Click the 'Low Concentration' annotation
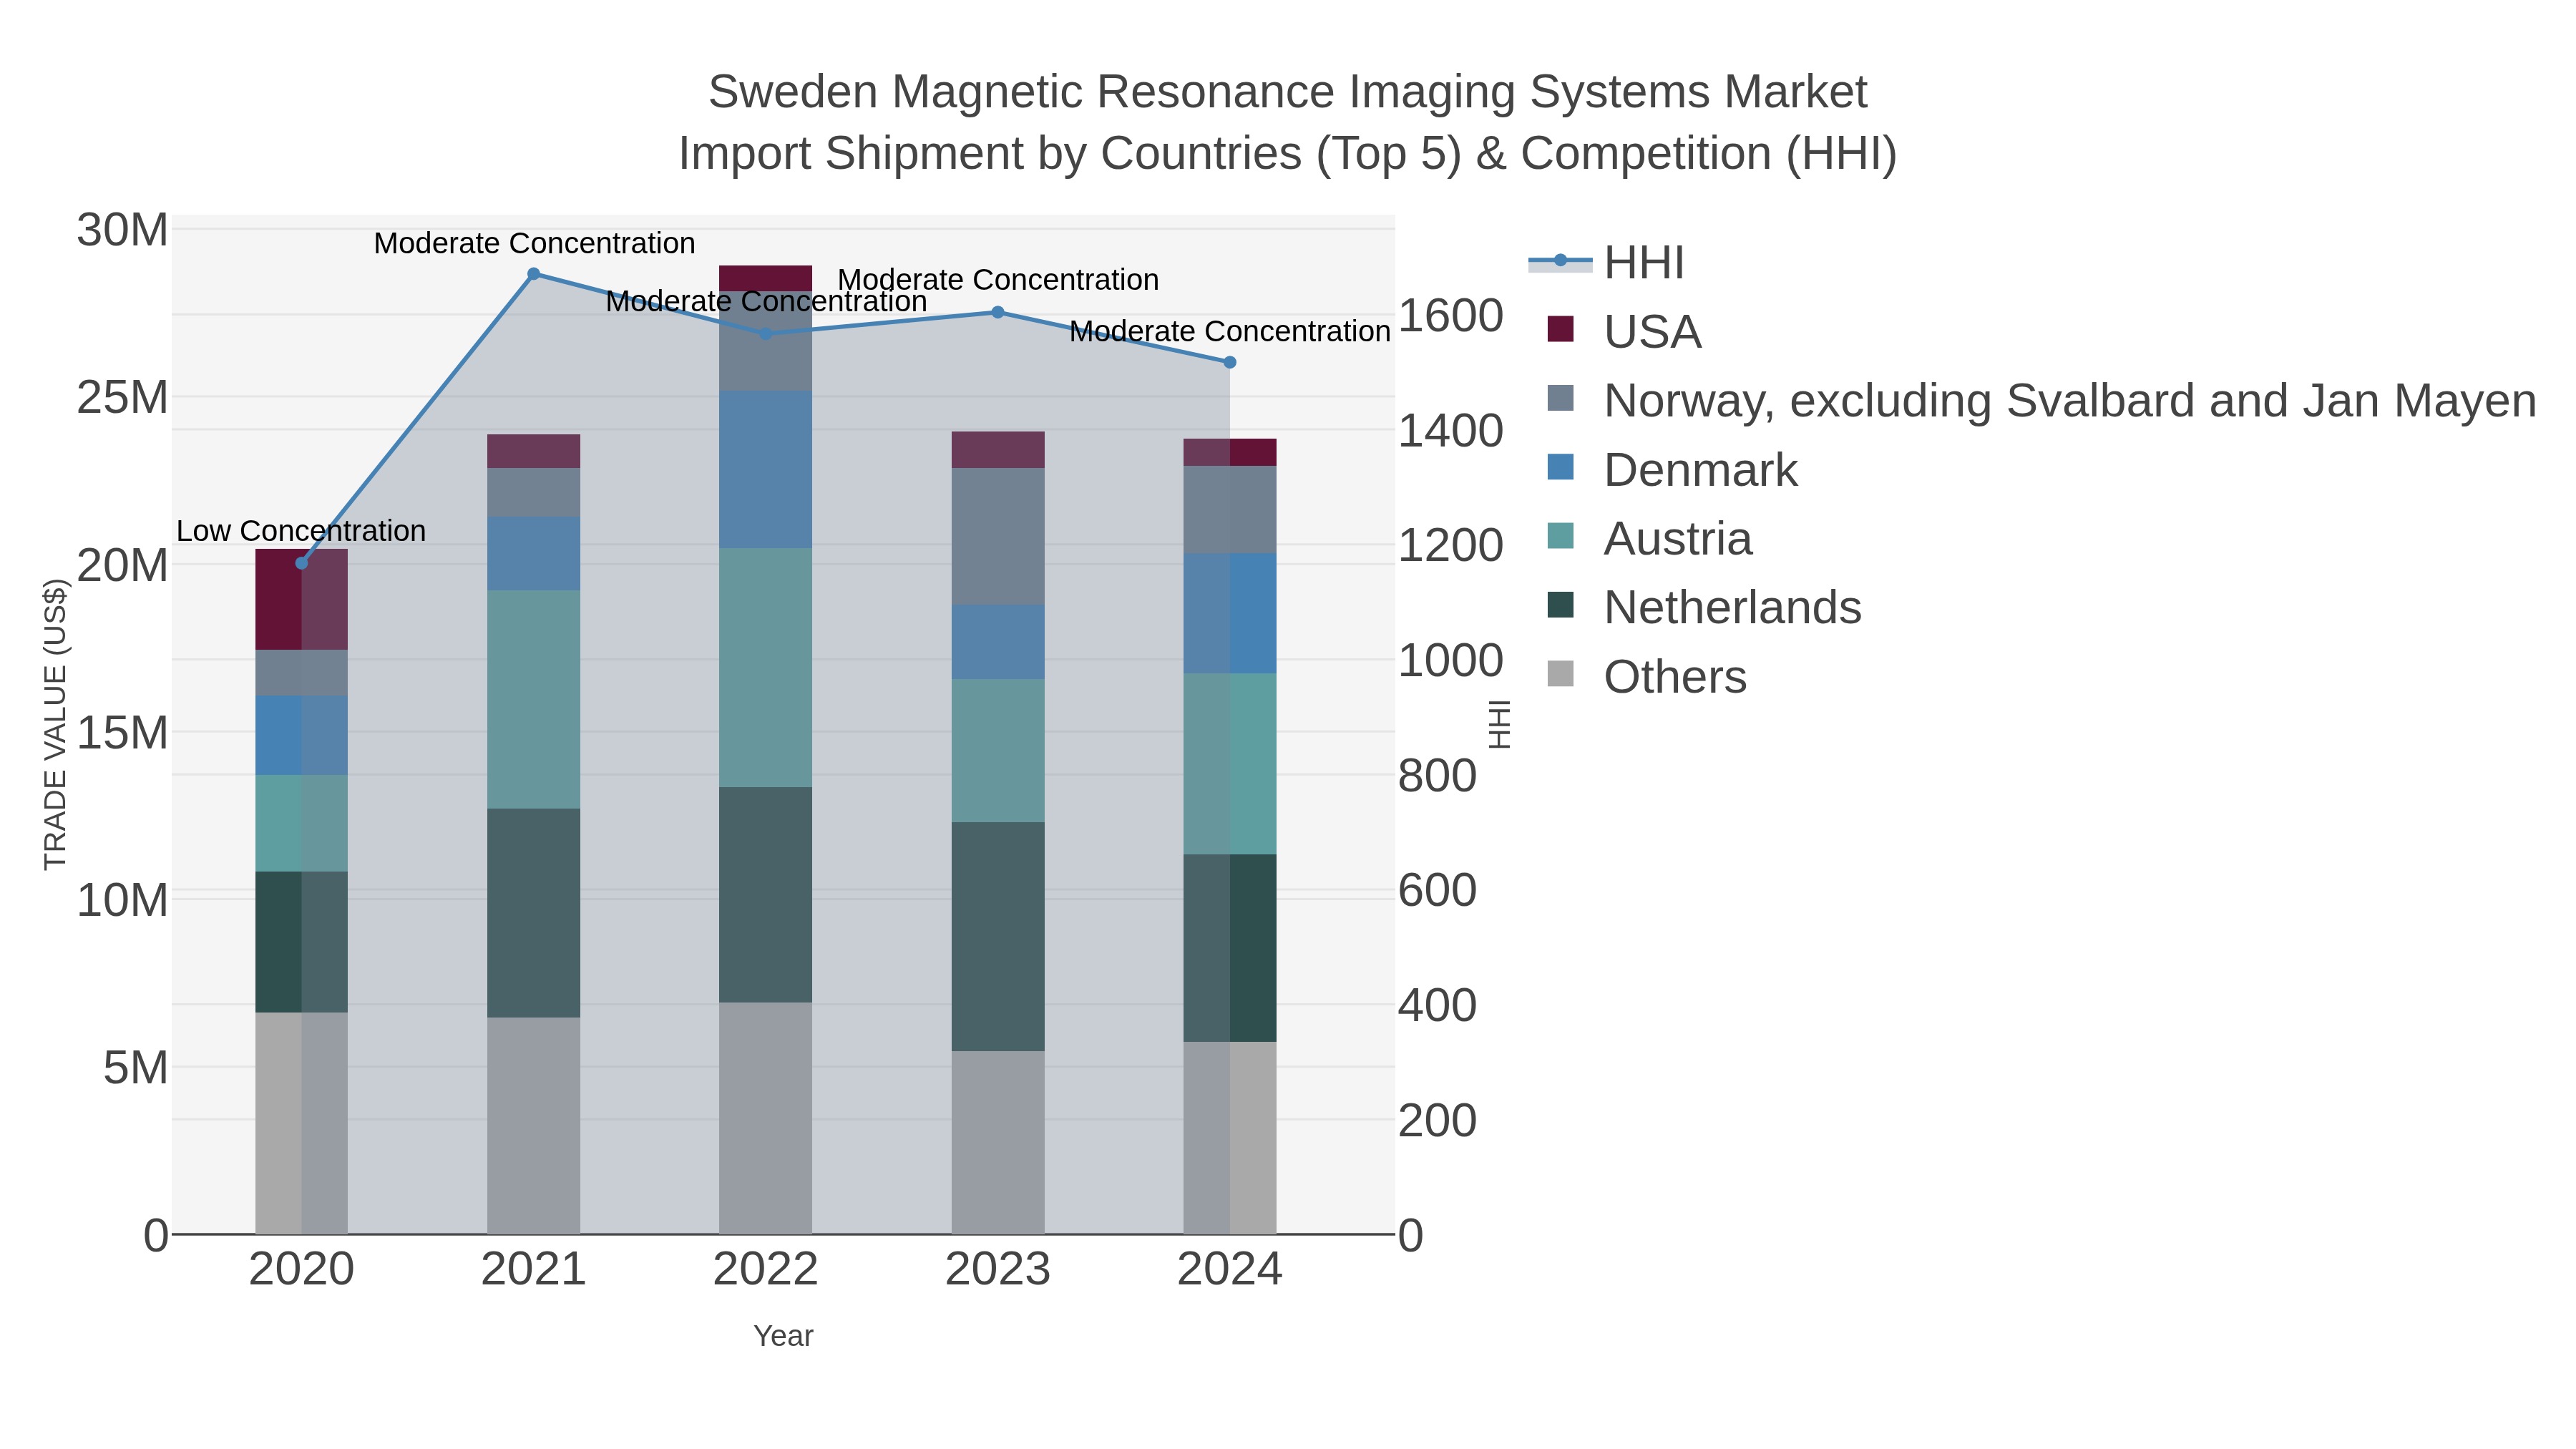The height and width of the screenshot is (1449, 2576). (301, 531)
